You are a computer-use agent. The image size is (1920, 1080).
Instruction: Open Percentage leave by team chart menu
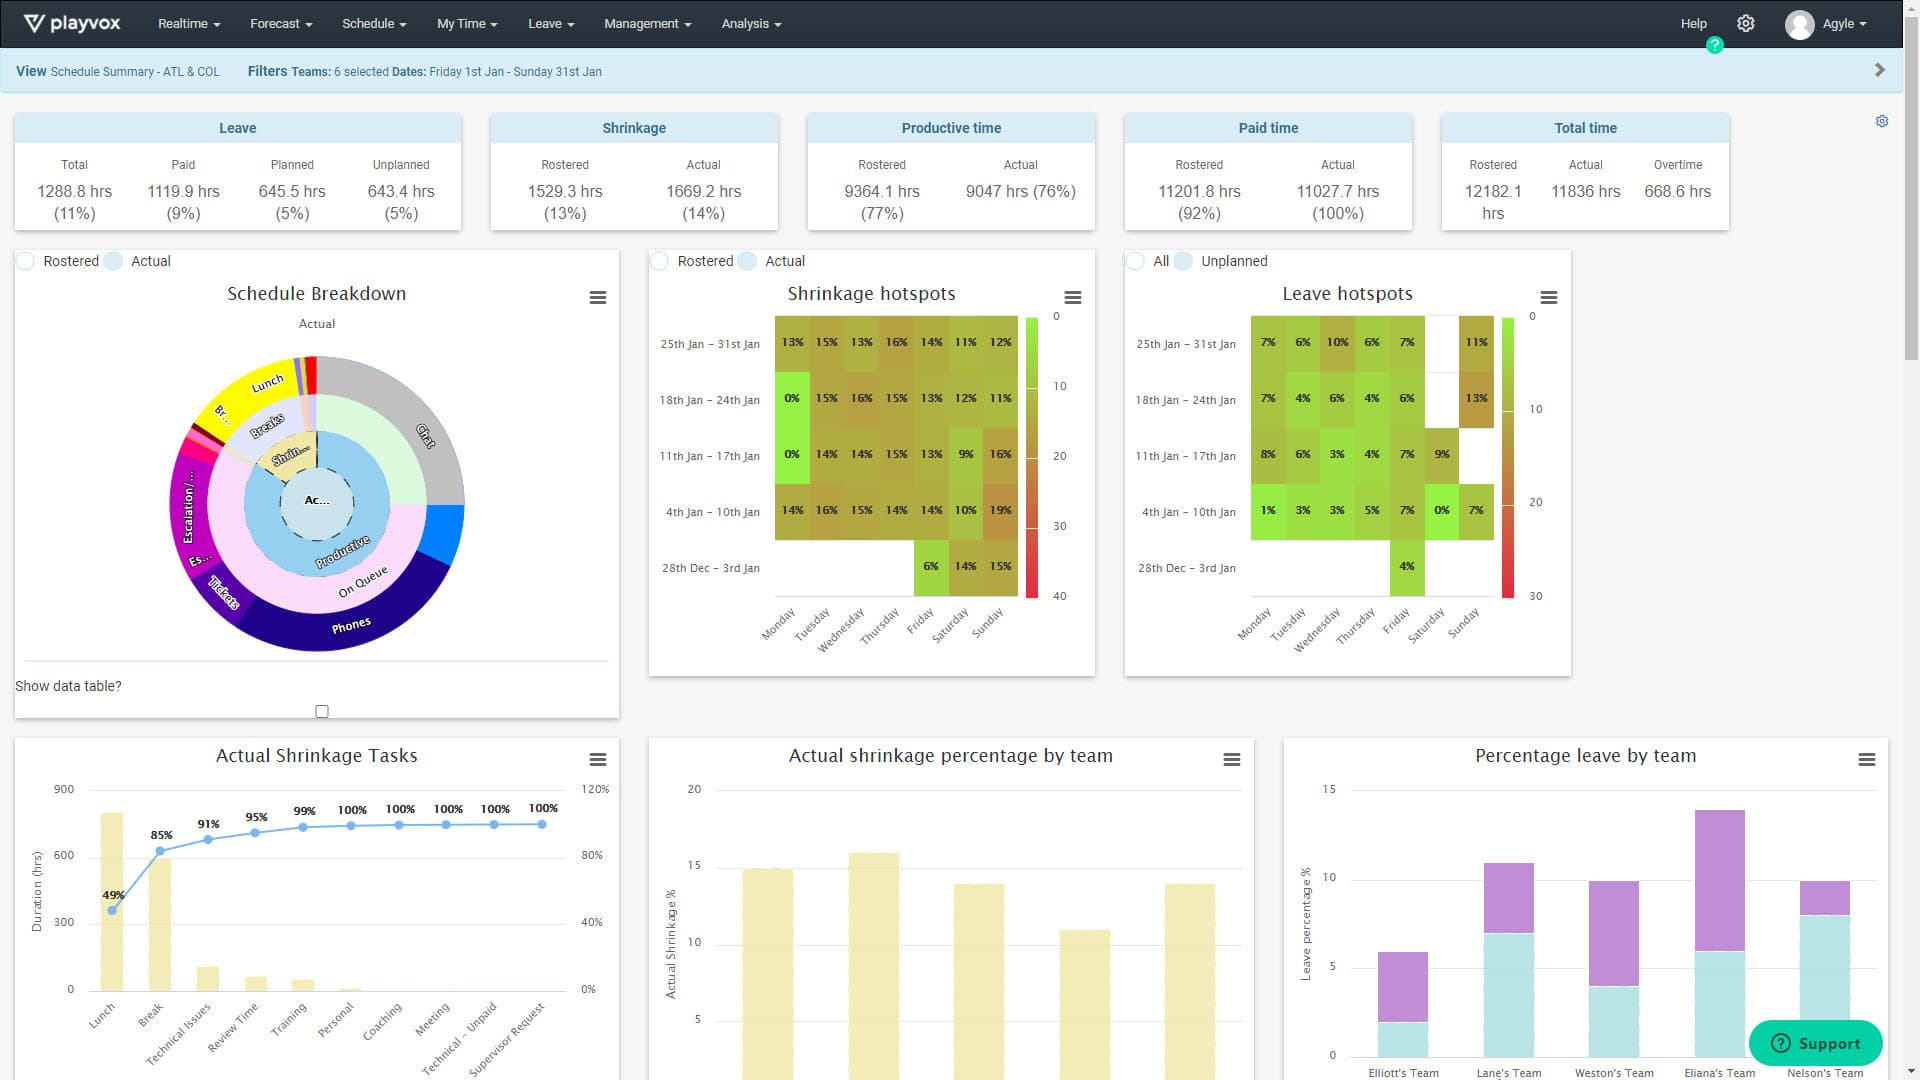click(x=1867, y=760)
